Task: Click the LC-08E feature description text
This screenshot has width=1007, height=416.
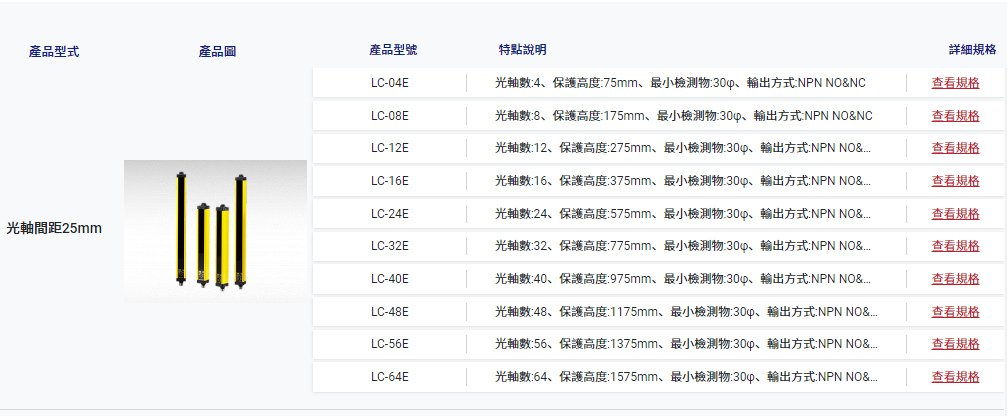Action: click(x=684, y=116)
